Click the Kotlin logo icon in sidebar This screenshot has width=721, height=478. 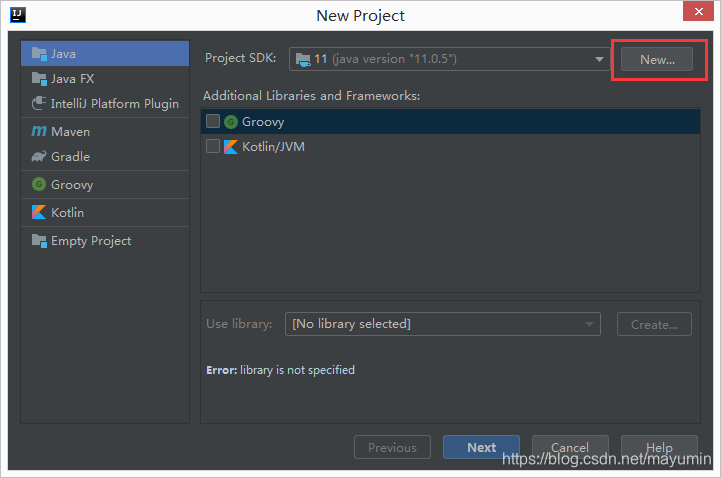tap(39, 212)
